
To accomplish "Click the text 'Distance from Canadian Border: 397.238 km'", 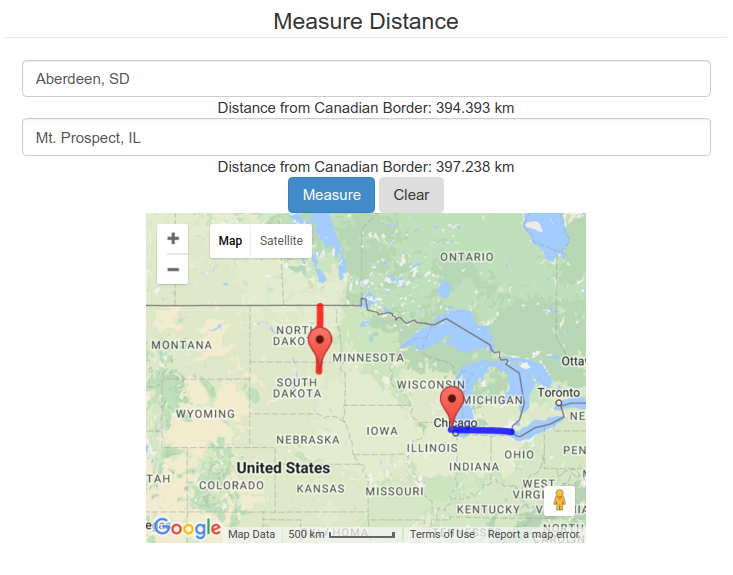I will click(366, 167).
